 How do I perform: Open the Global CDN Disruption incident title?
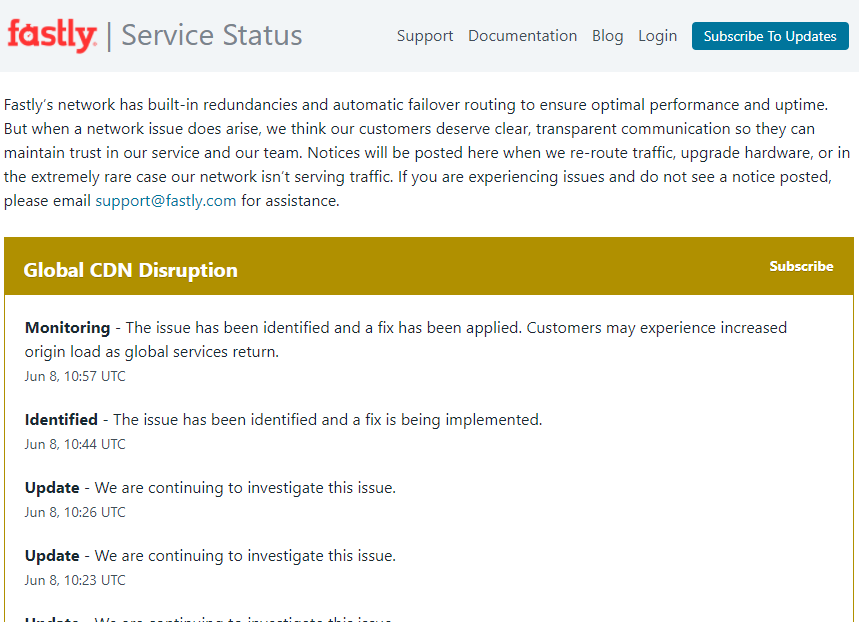pos(130,270)
